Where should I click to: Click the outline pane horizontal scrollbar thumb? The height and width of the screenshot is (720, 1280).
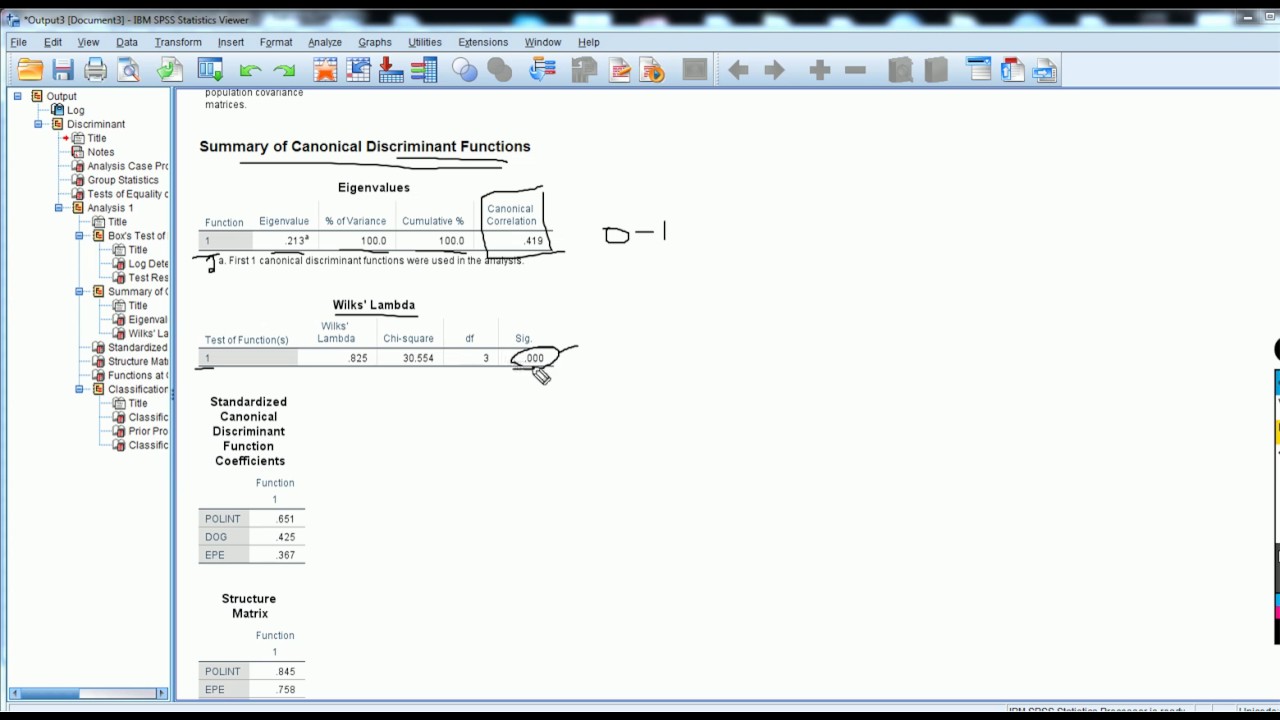(x=49, y=693)
